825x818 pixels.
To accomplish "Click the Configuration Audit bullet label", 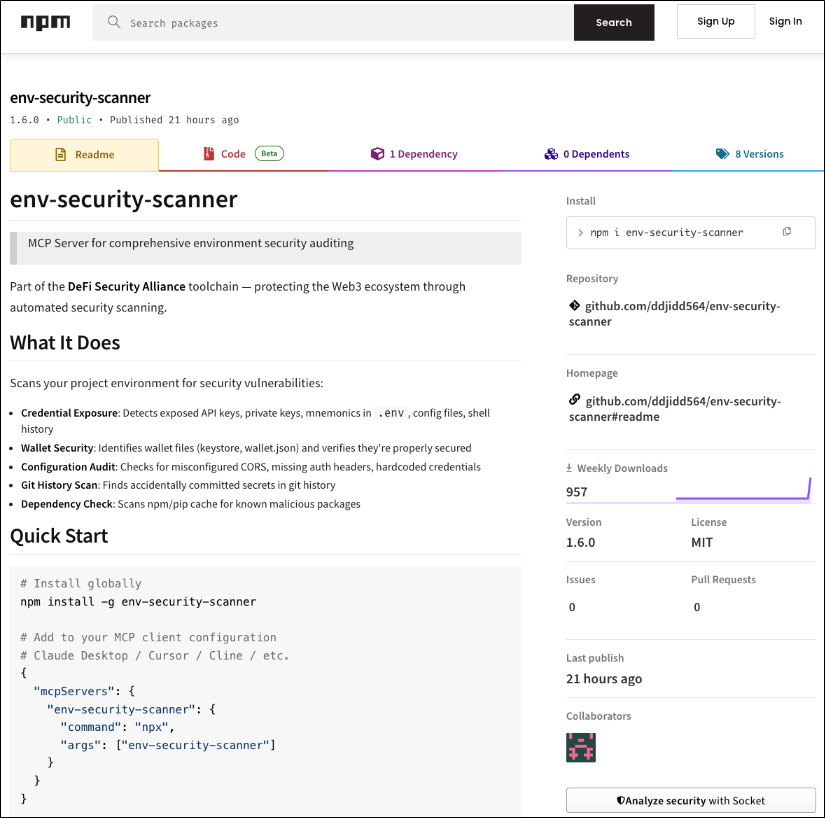I will point(68,467).
